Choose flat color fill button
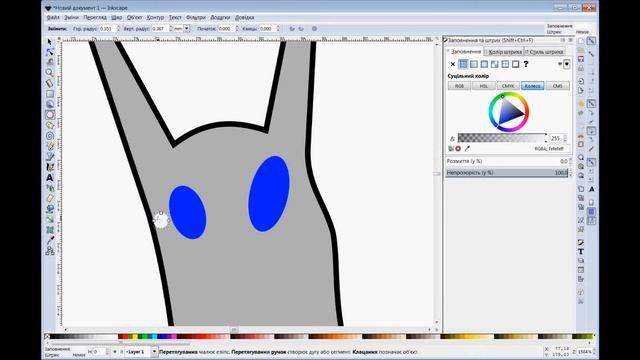Screen dimensions: 640x360 click(x=463, y=64)
